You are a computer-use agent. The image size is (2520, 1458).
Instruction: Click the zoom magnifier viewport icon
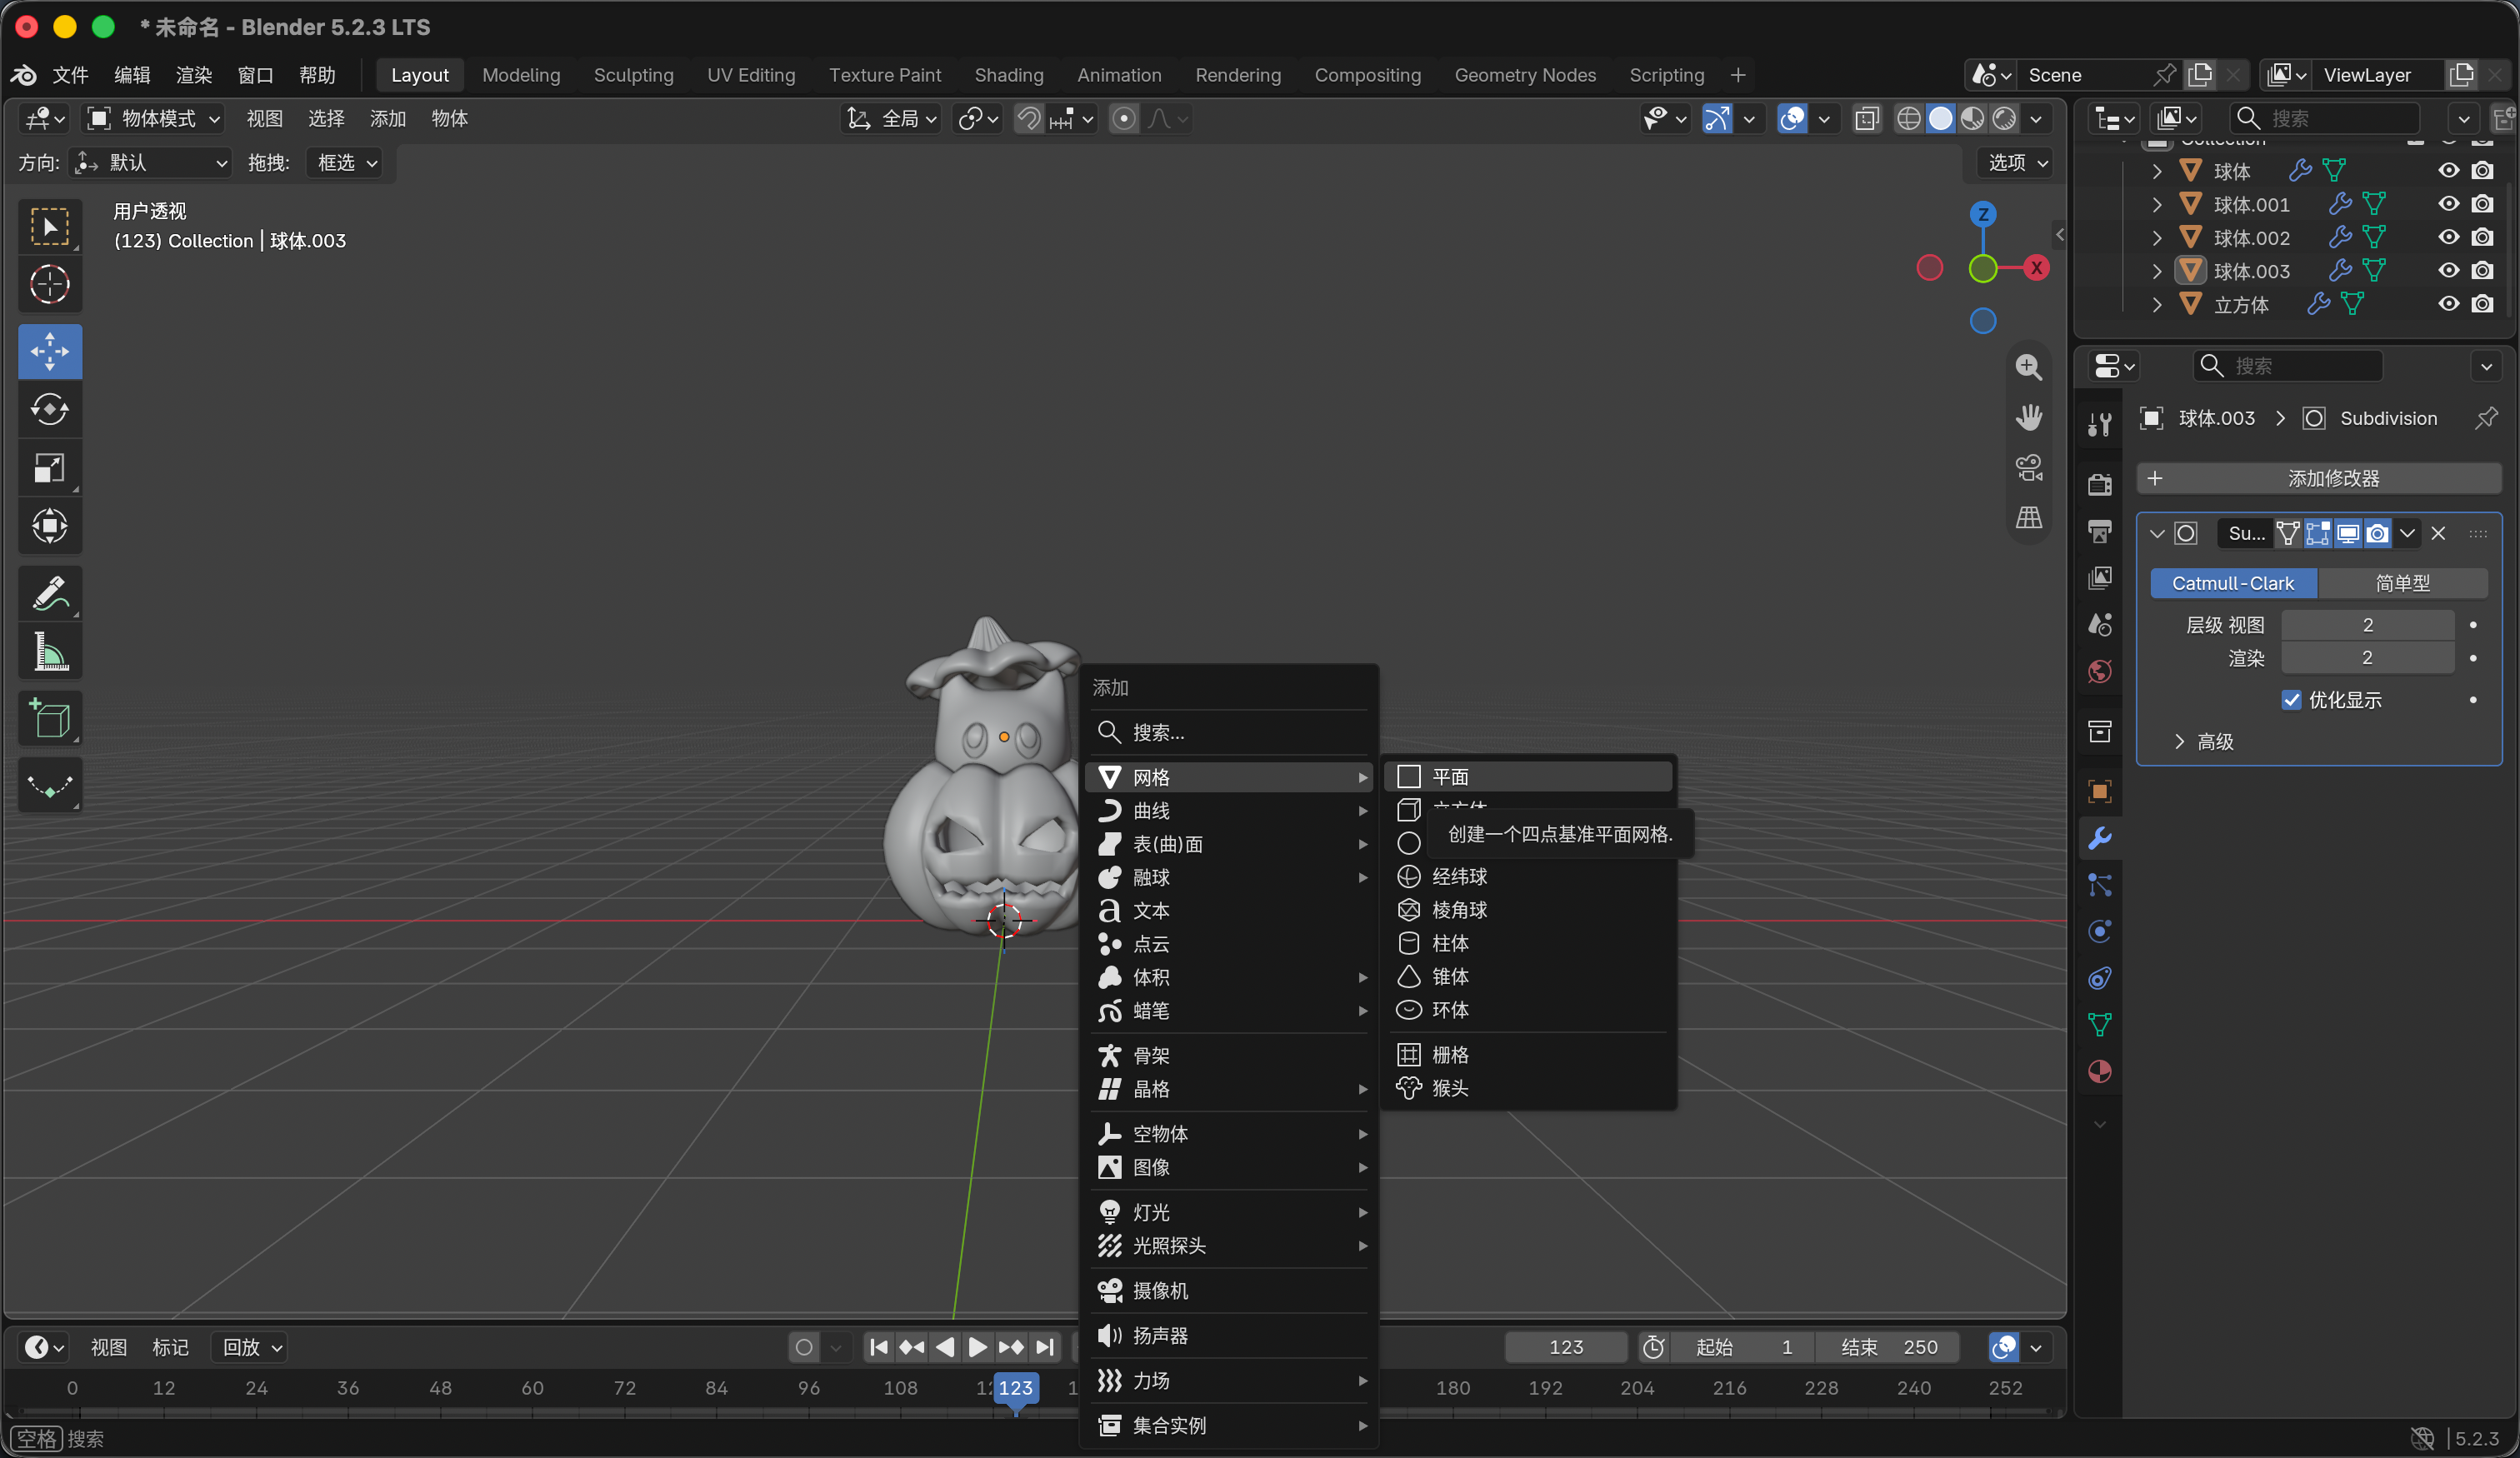pyautogui.click(x=2028, y=367)
